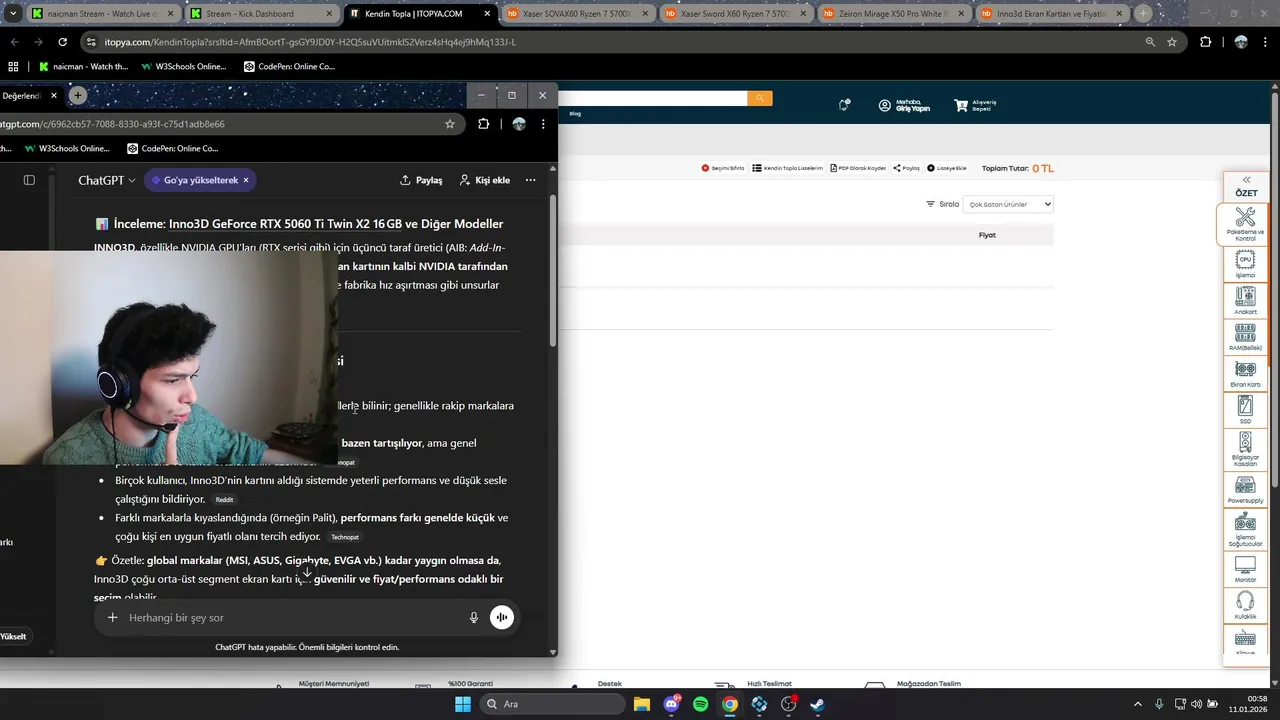
Task: Switch to Zeiron Mirage X50 Pro tab
Action: 892,14
